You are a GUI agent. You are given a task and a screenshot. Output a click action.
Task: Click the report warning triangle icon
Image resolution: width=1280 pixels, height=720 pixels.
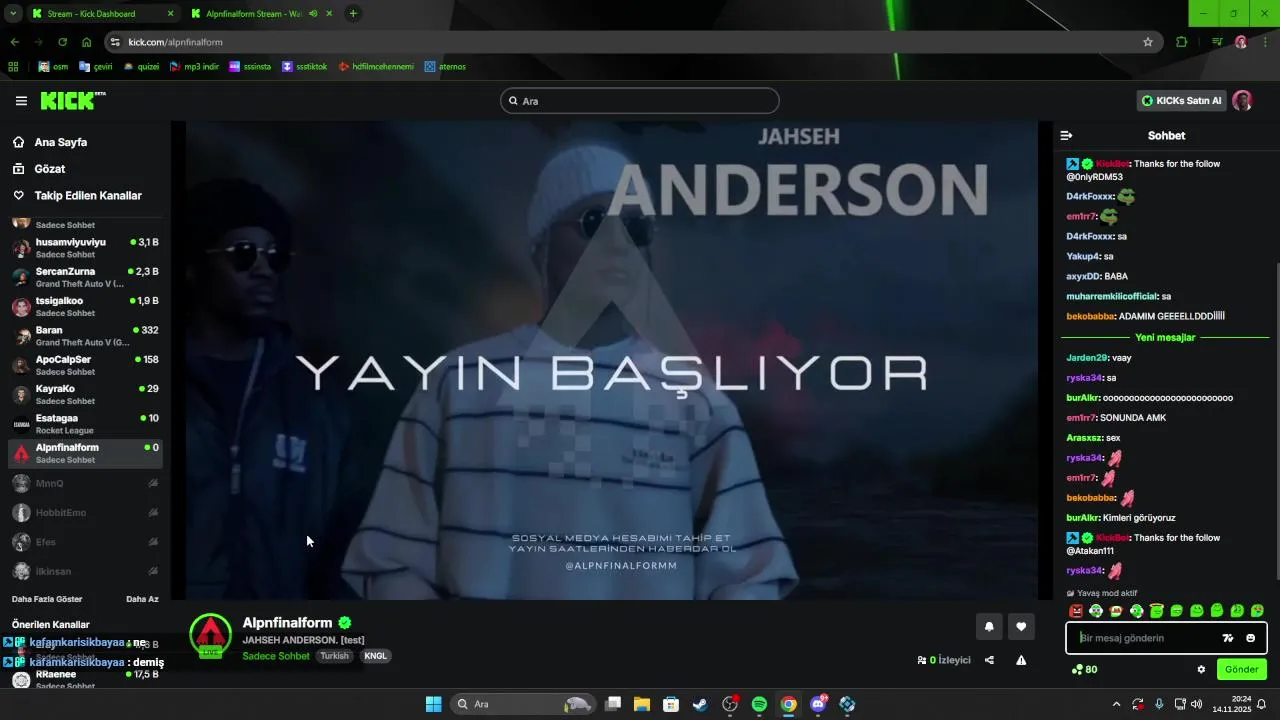[x=1021, y=660]
